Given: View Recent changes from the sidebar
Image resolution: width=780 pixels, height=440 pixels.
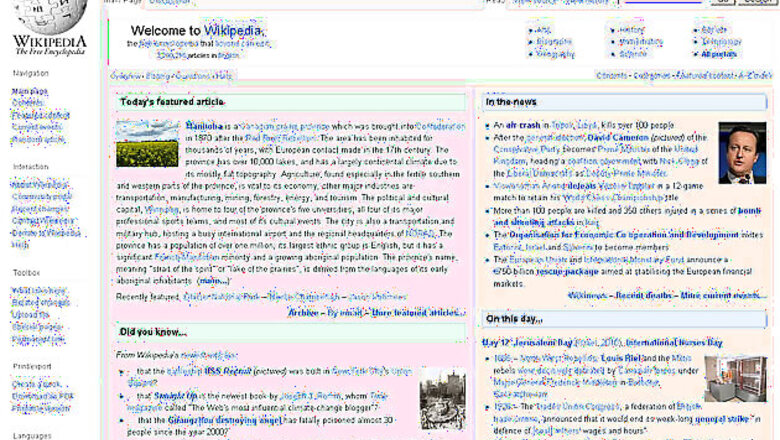Looking at the screenshot, I should pos(40,209).
